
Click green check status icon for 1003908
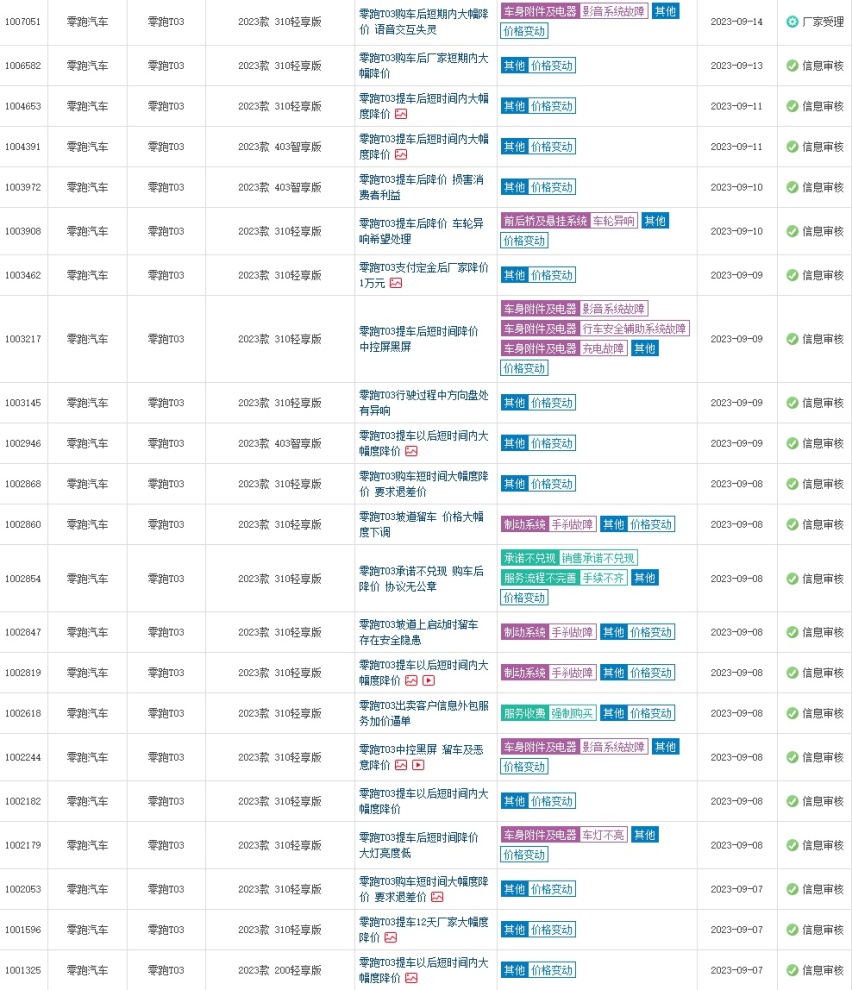click(x=792, y=231)
